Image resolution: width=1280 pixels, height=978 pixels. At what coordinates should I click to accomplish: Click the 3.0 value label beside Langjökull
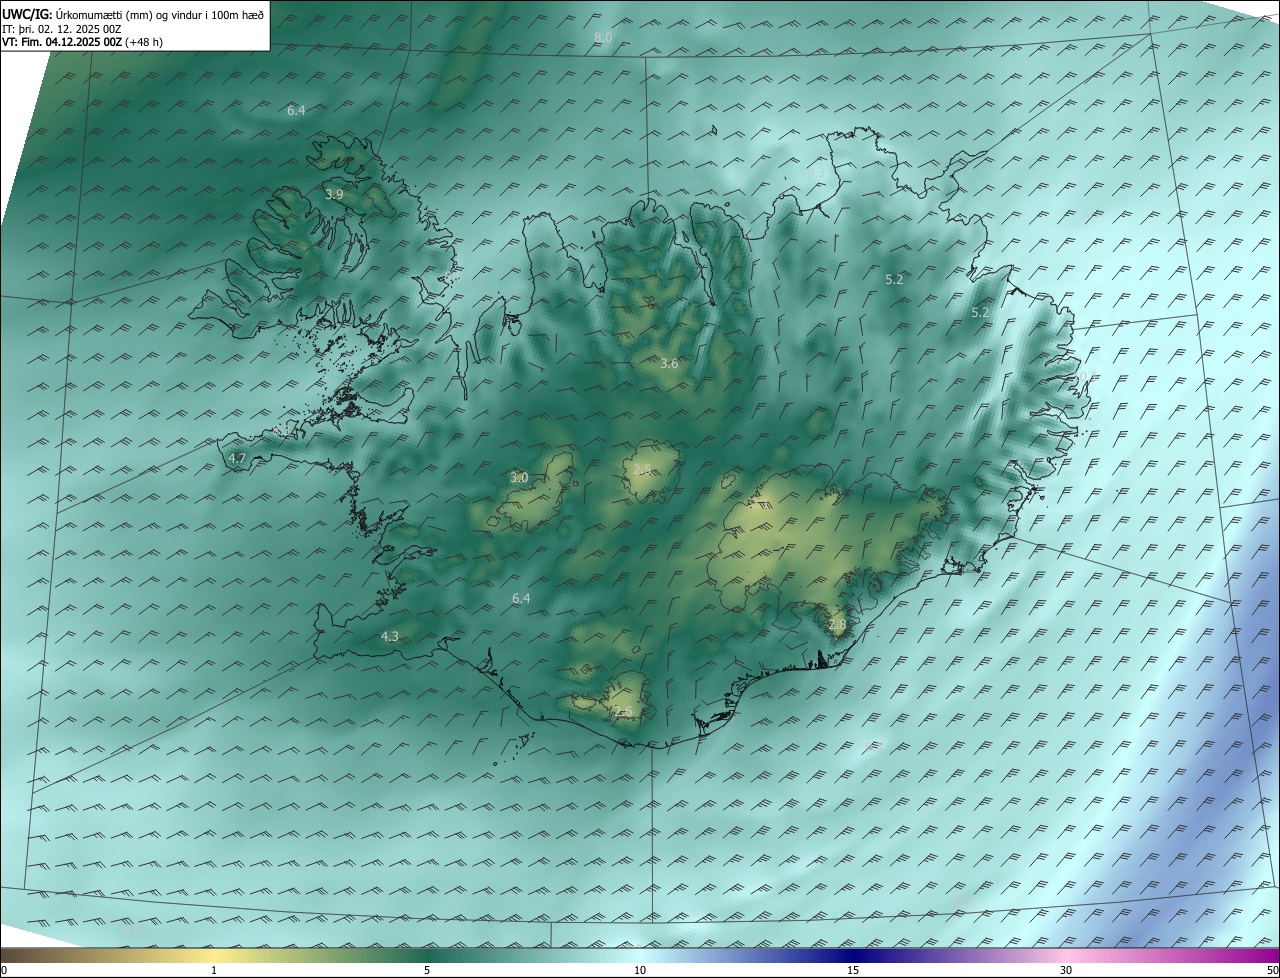coord(519,478)
